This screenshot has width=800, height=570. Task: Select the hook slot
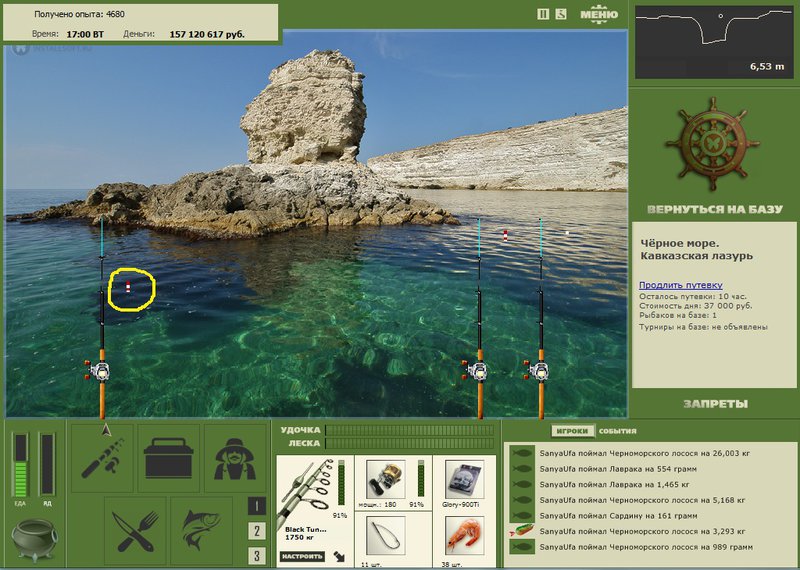coord(385,536)
